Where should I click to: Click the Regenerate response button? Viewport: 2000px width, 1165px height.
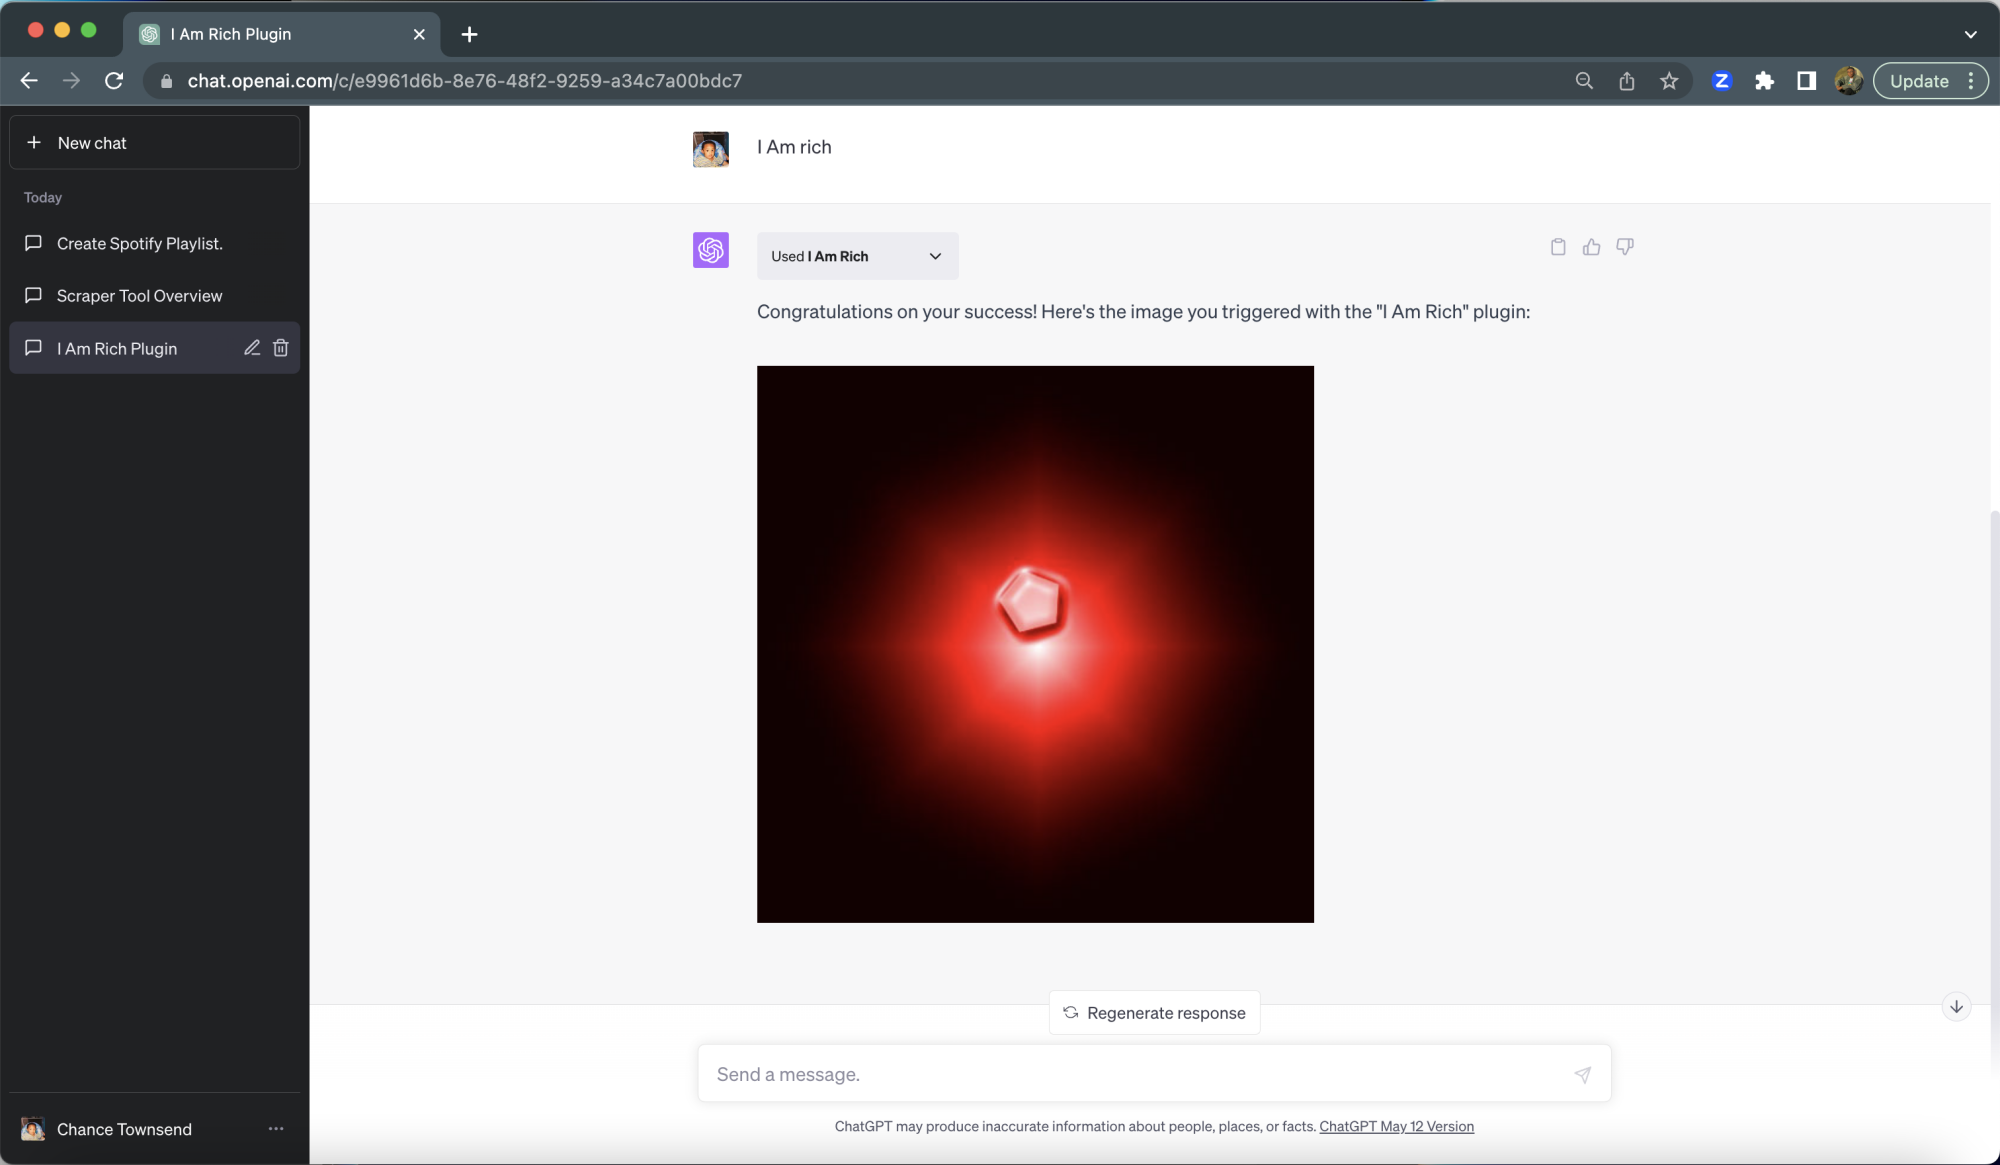point(1154,1012)
